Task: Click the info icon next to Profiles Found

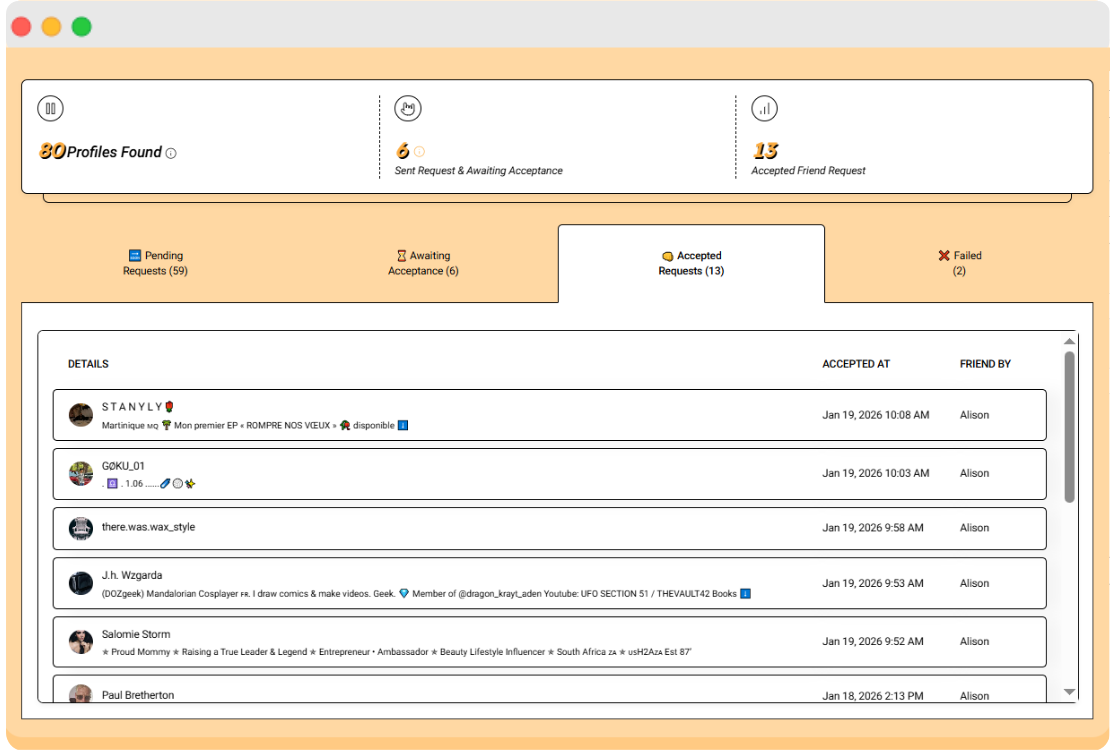Action: click(x=169, y=152)
